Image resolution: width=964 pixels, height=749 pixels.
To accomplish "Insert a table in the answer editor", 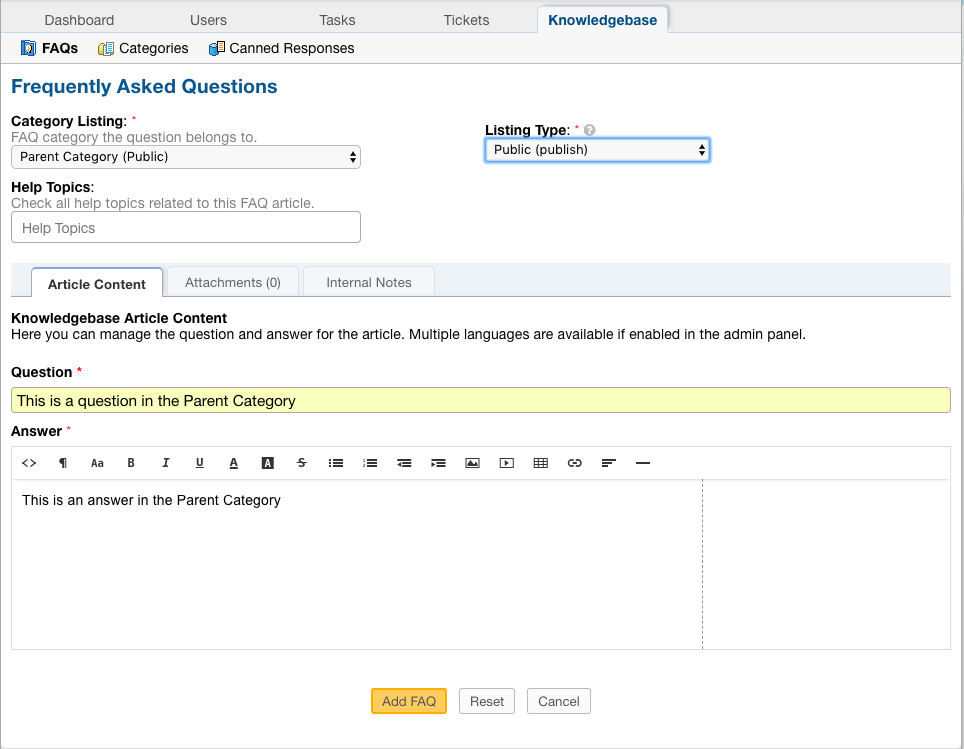I will coord(540,463).
